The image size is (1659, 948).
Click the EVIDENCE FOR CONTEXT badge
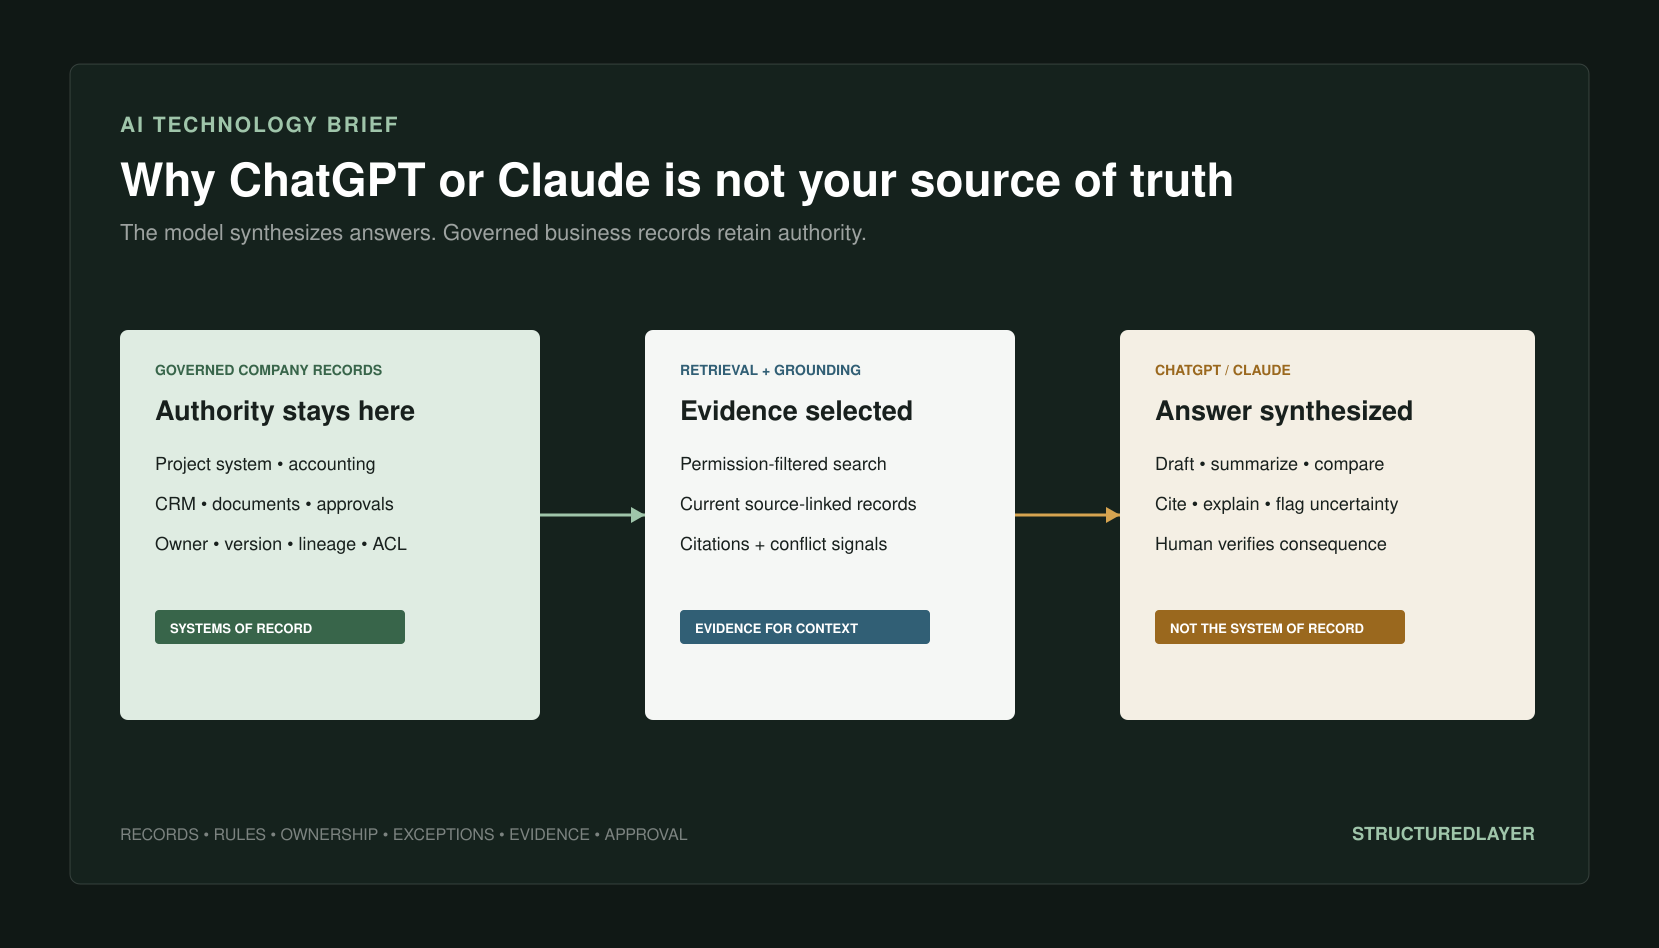[805, 627]
